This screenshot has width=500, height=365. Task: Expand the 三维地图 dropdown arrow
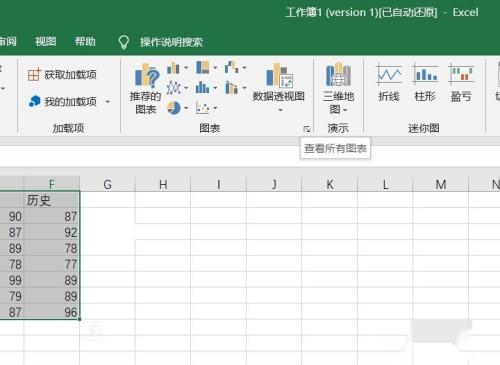[x=345, y=109]
